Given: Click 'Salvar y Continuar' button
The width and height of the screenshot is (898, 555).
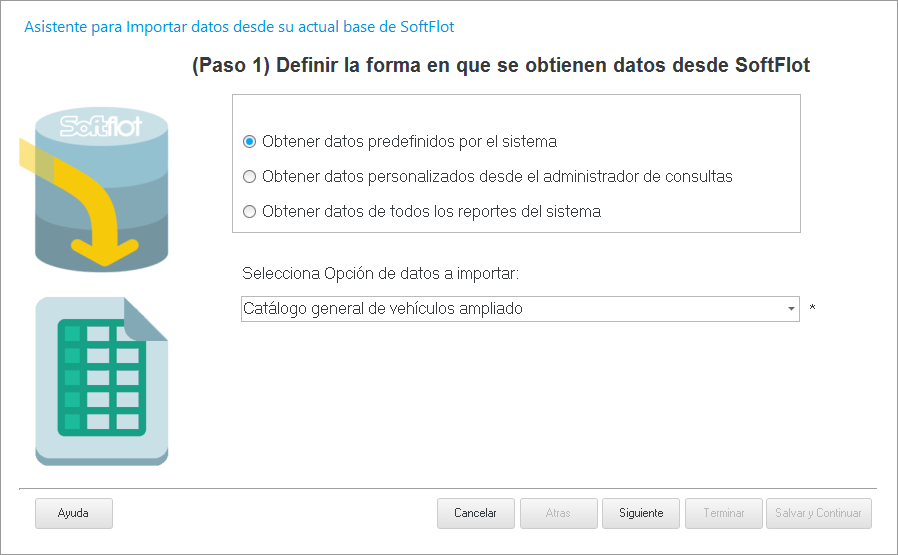Looking at the screenshot, I should pyautogui.click(x=818, y=513).
